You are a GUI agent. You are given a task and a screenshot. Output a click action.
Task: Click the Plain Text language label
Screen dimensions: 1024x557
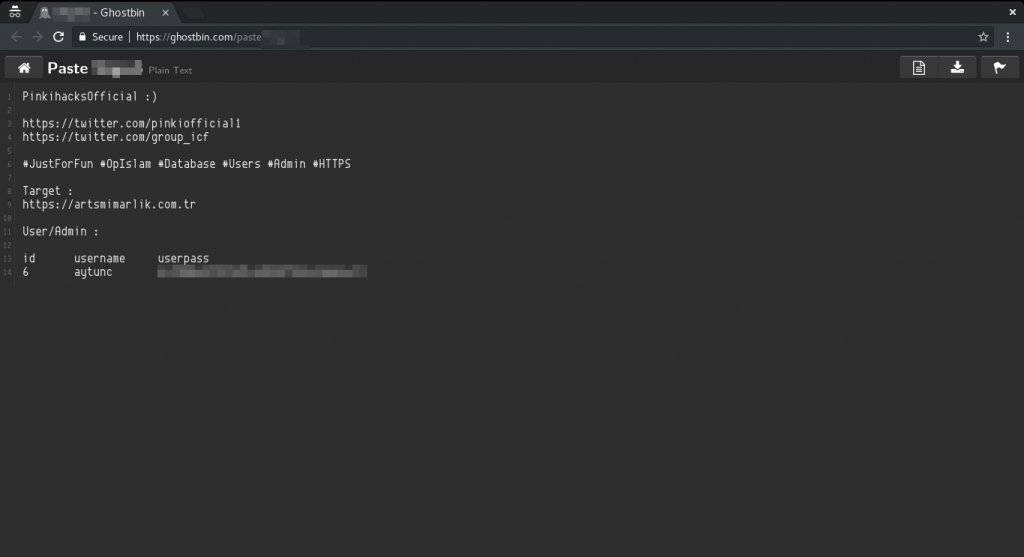click(x=170, y=70)
